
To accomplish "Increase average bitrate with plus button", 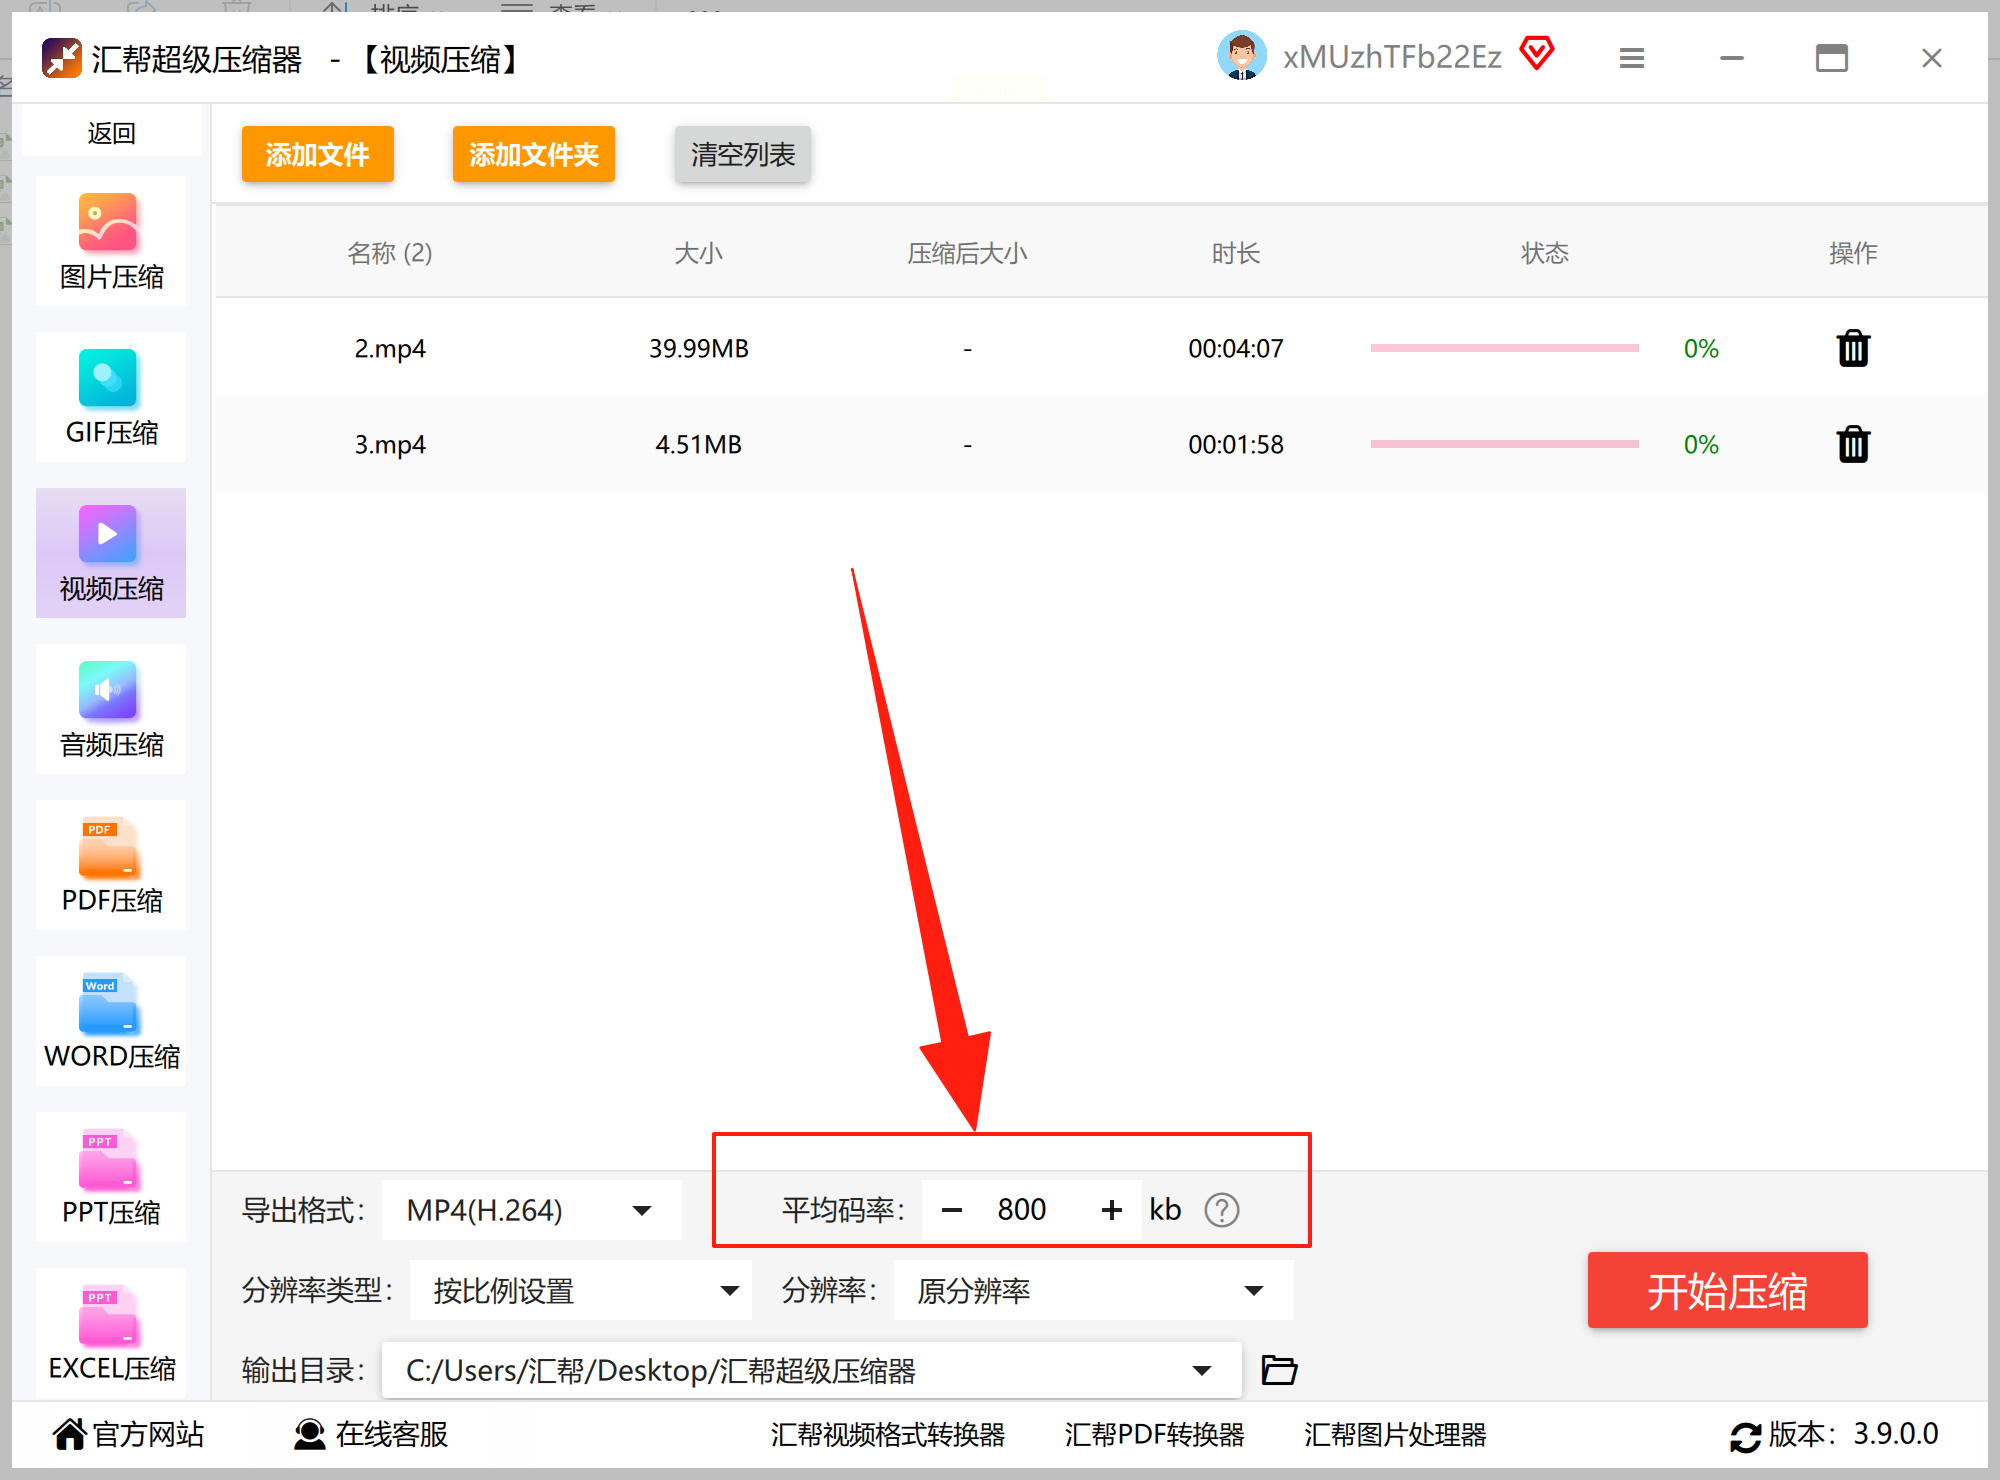I will [1111, 1210].
